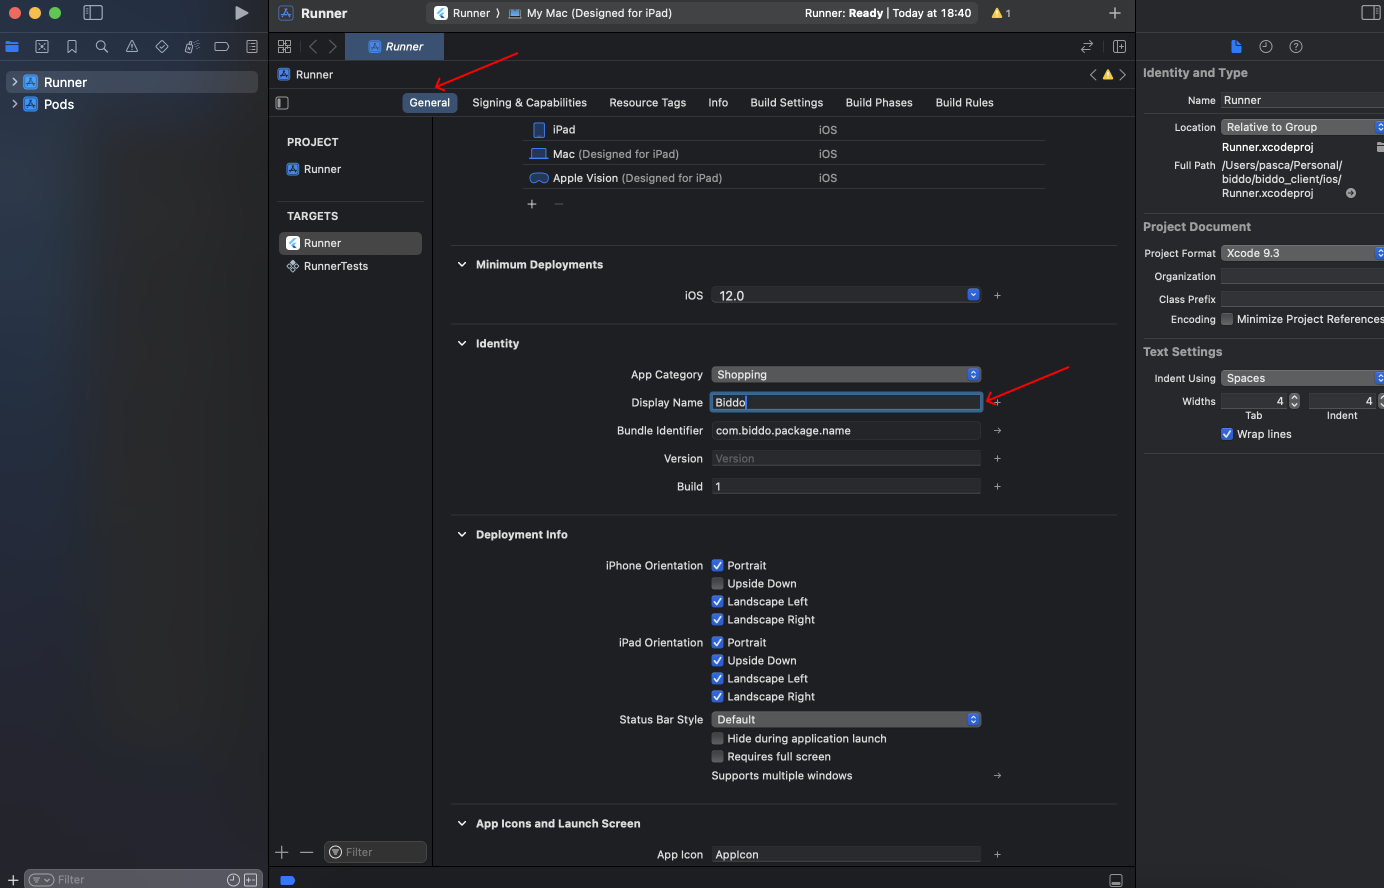Toggle iPhone Landscape Right checkbox
This screenshot has height=888, width=1384.
[x=717, y=620]
